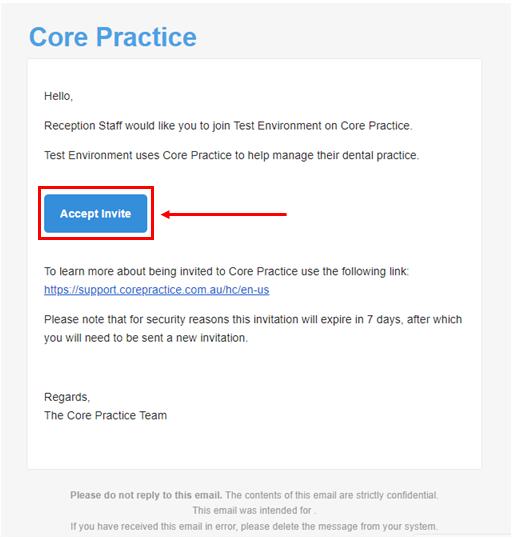Click the "7 days" expiry text

[384, 320]
